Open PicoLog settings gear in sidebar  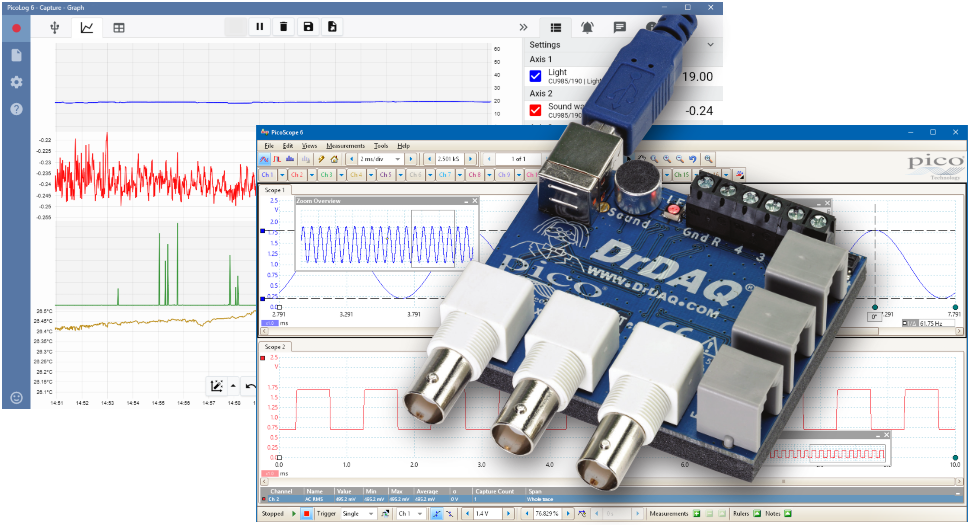point(17,82)
